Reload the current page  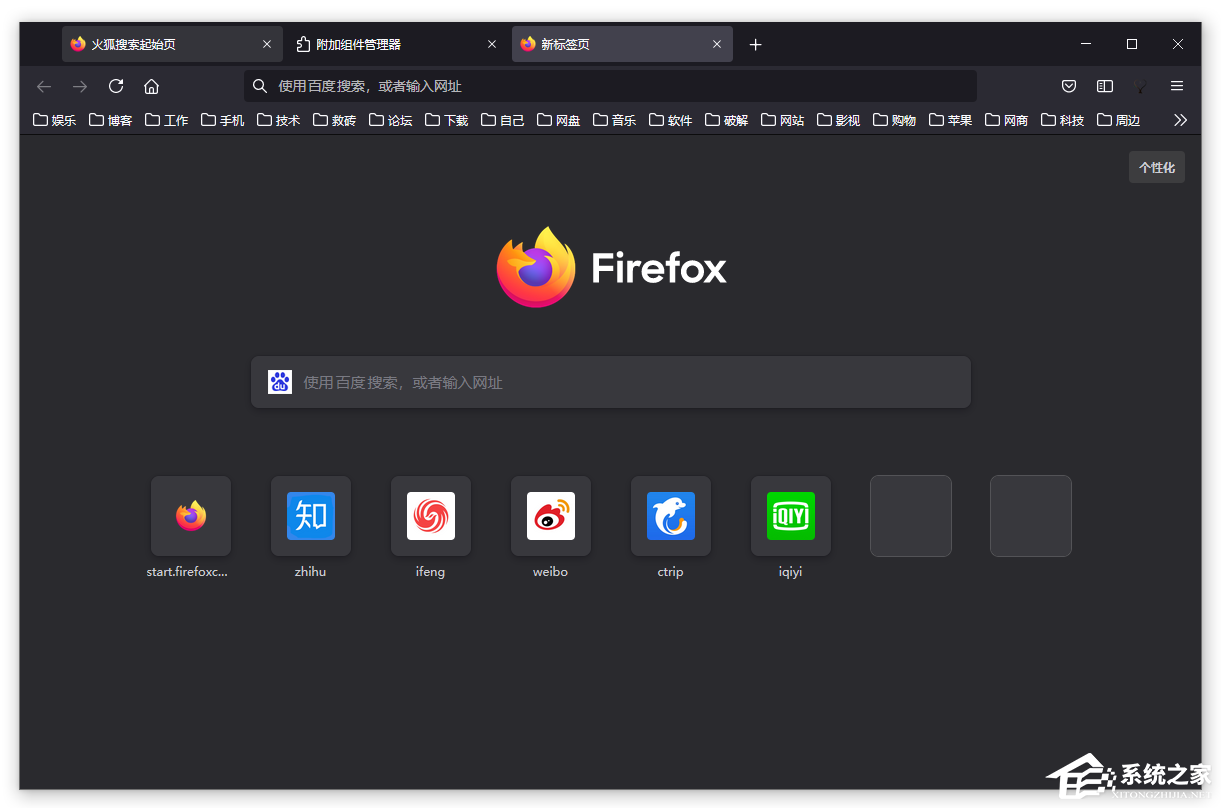pos(115,86)
